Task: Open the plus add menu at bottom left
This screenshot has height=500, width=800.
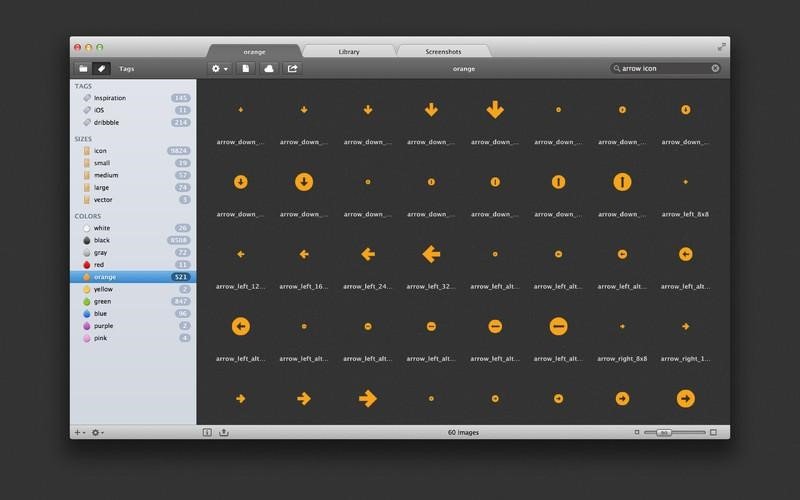Action: [x=80, y=433]
